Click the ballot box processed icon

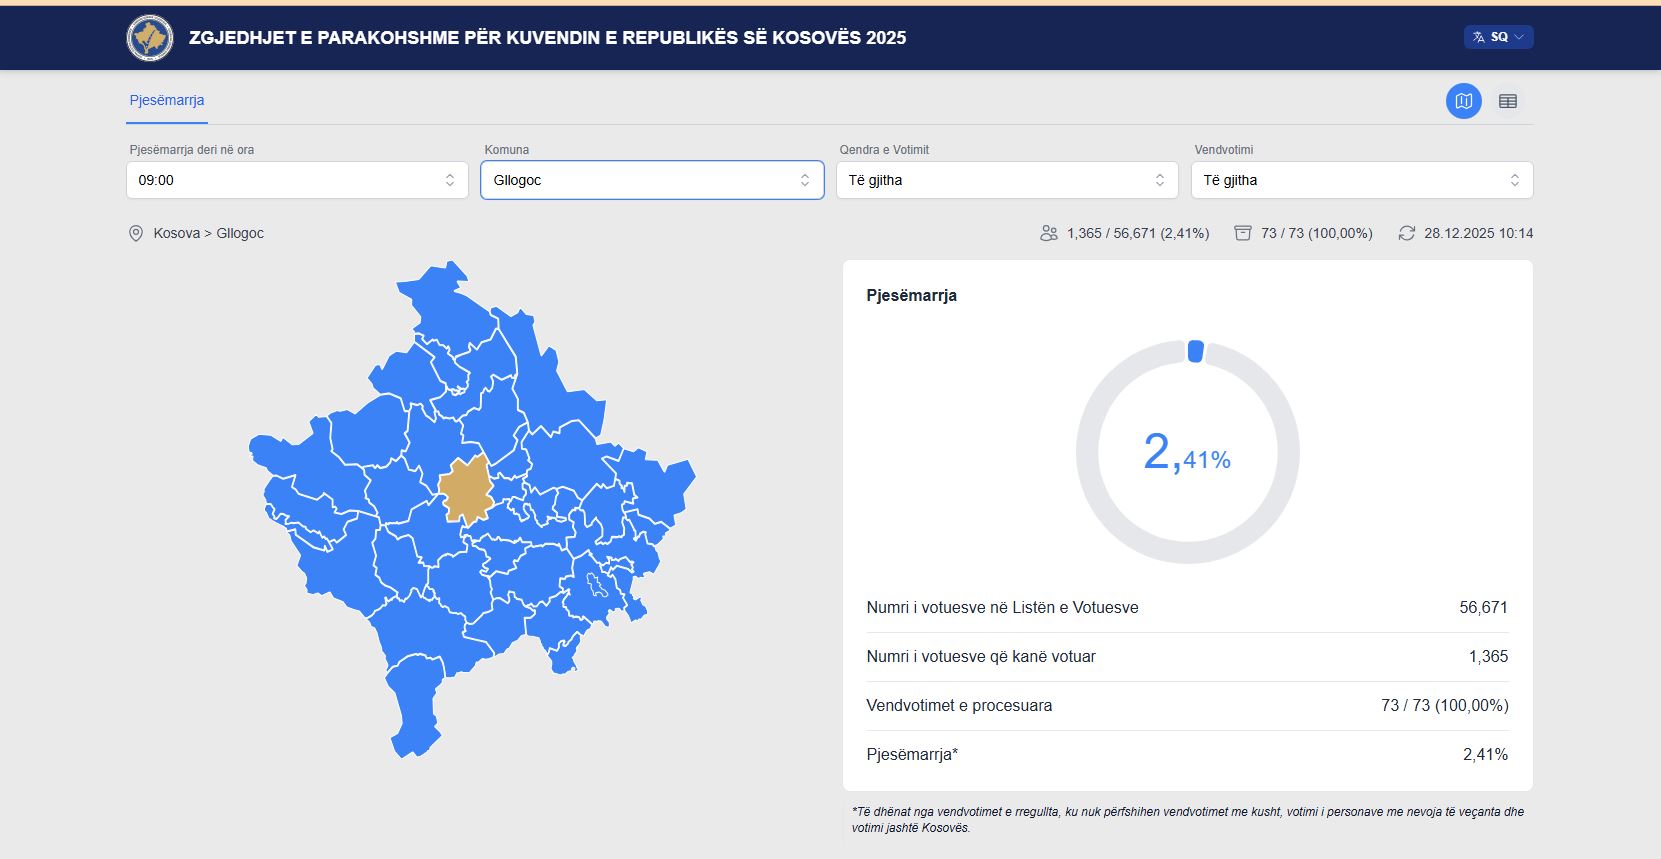click(1242, 233)
